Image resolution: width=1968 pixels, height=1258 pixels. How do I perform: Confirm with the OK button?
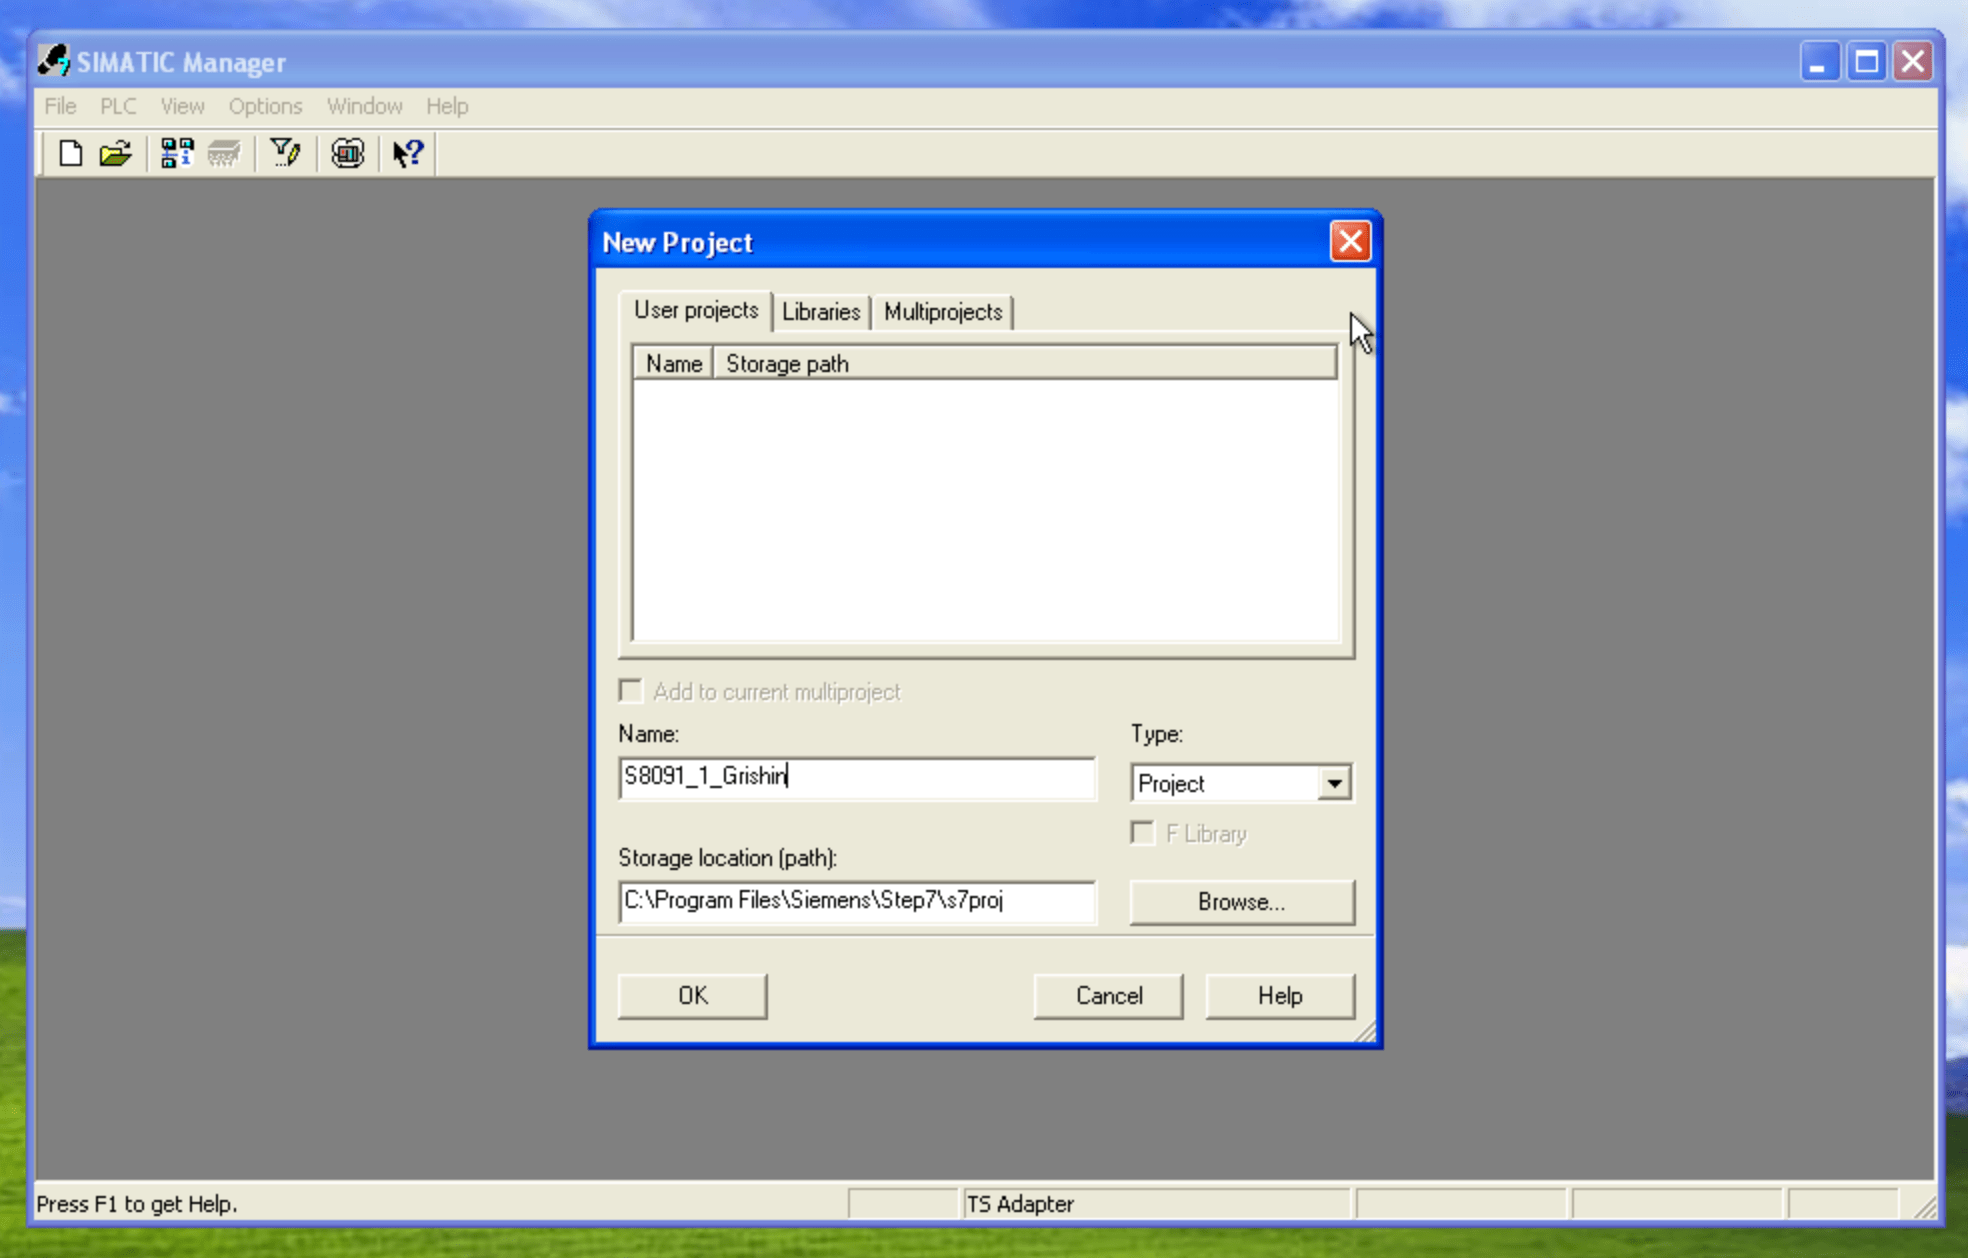[693, 996]
